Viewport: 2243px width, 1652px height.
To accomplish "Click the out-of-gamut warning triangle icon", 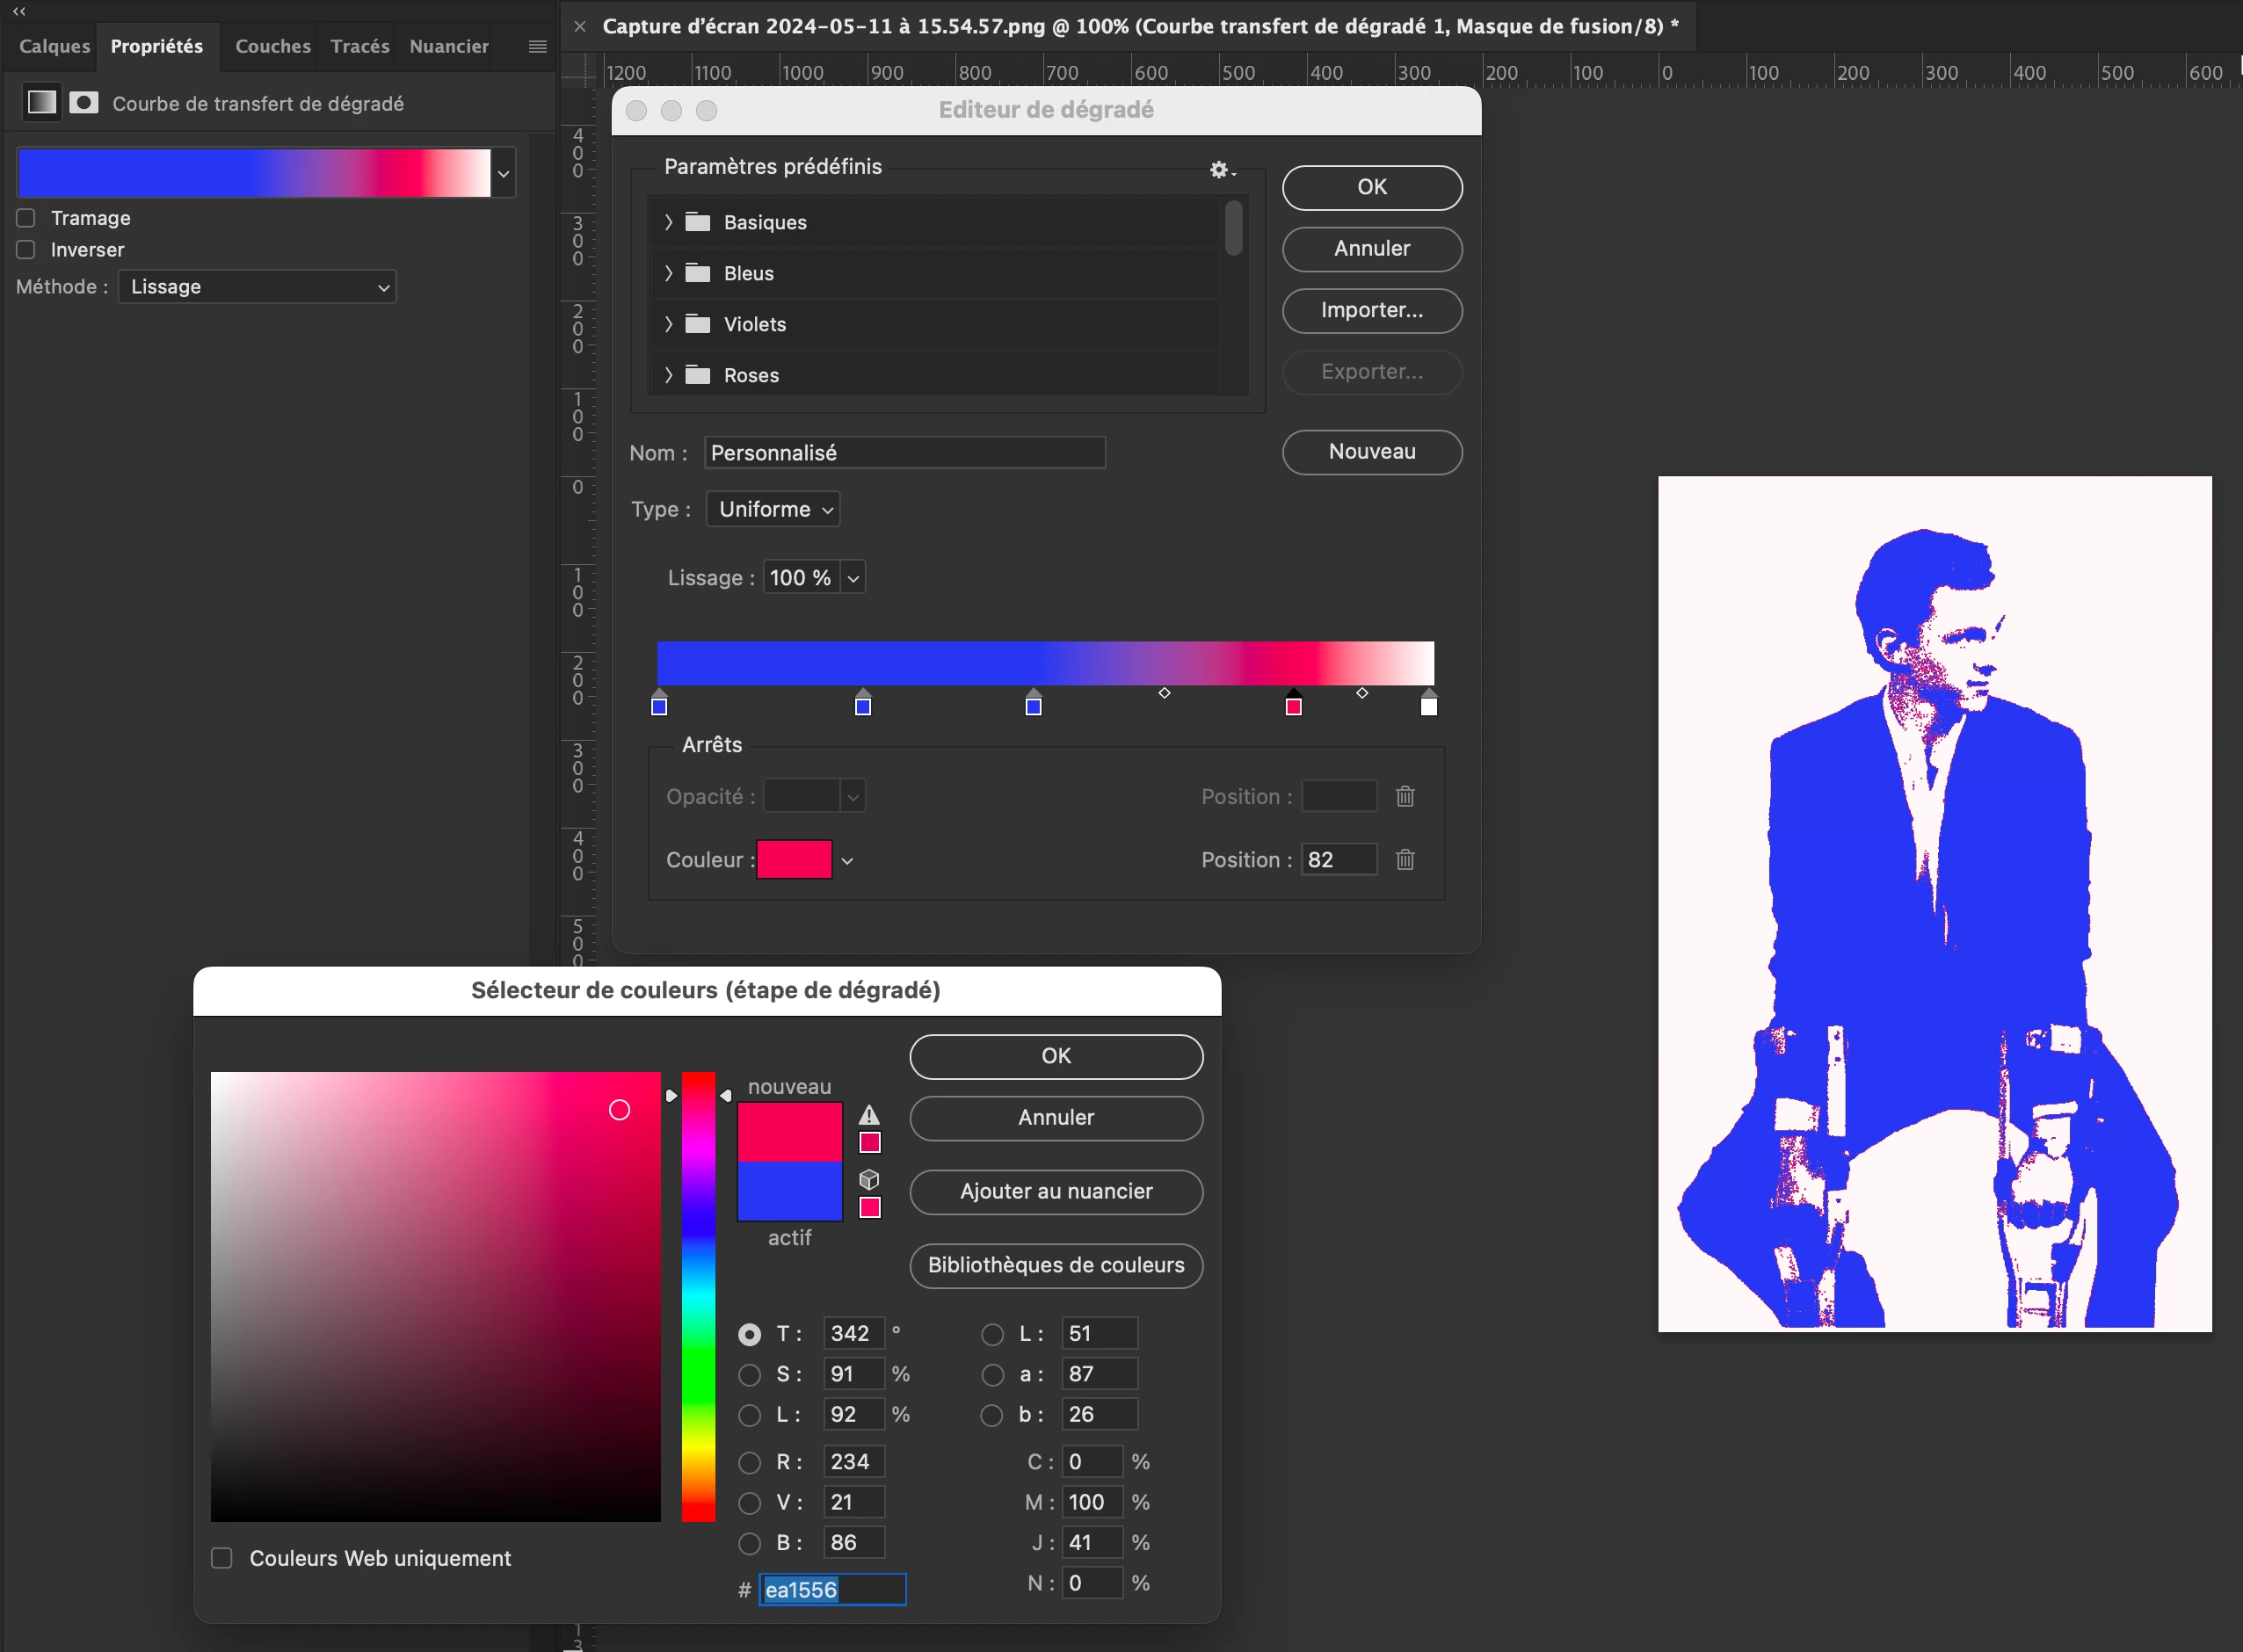I will [x=869, y=1115].
